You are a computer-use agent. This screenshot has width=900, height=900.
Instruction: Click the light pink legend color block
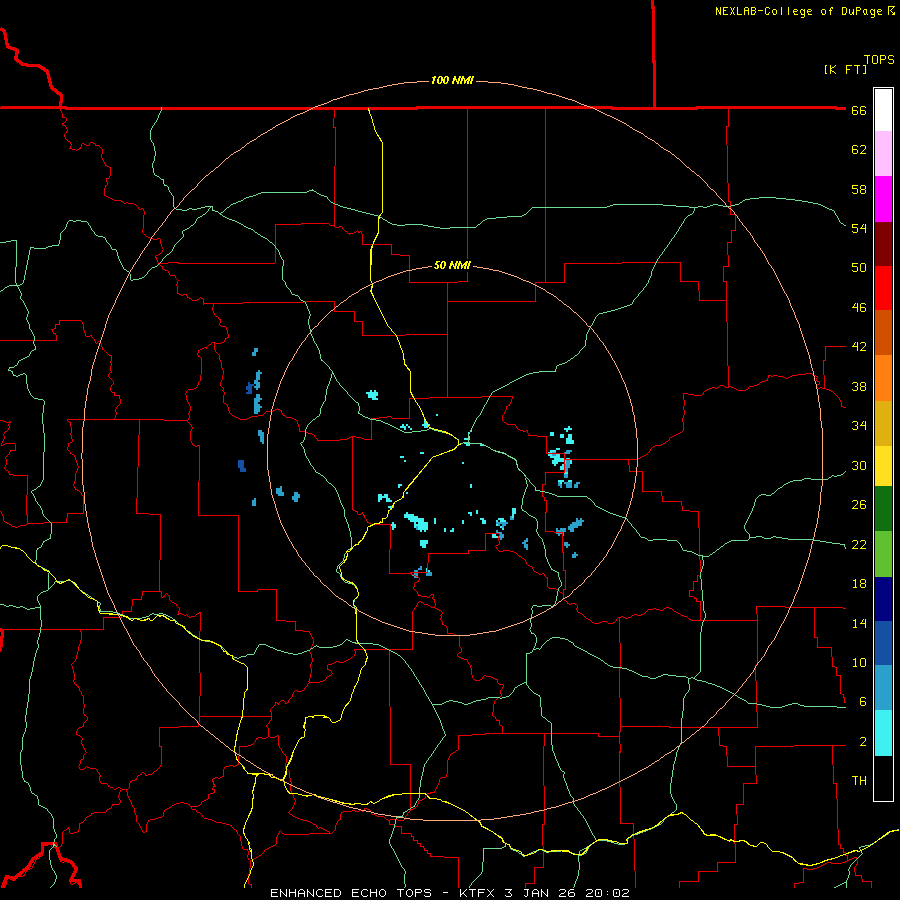click(x=883, y=153)
